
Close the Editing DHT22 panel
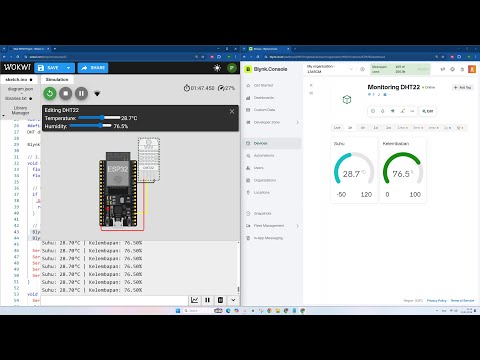pos(232,112)
